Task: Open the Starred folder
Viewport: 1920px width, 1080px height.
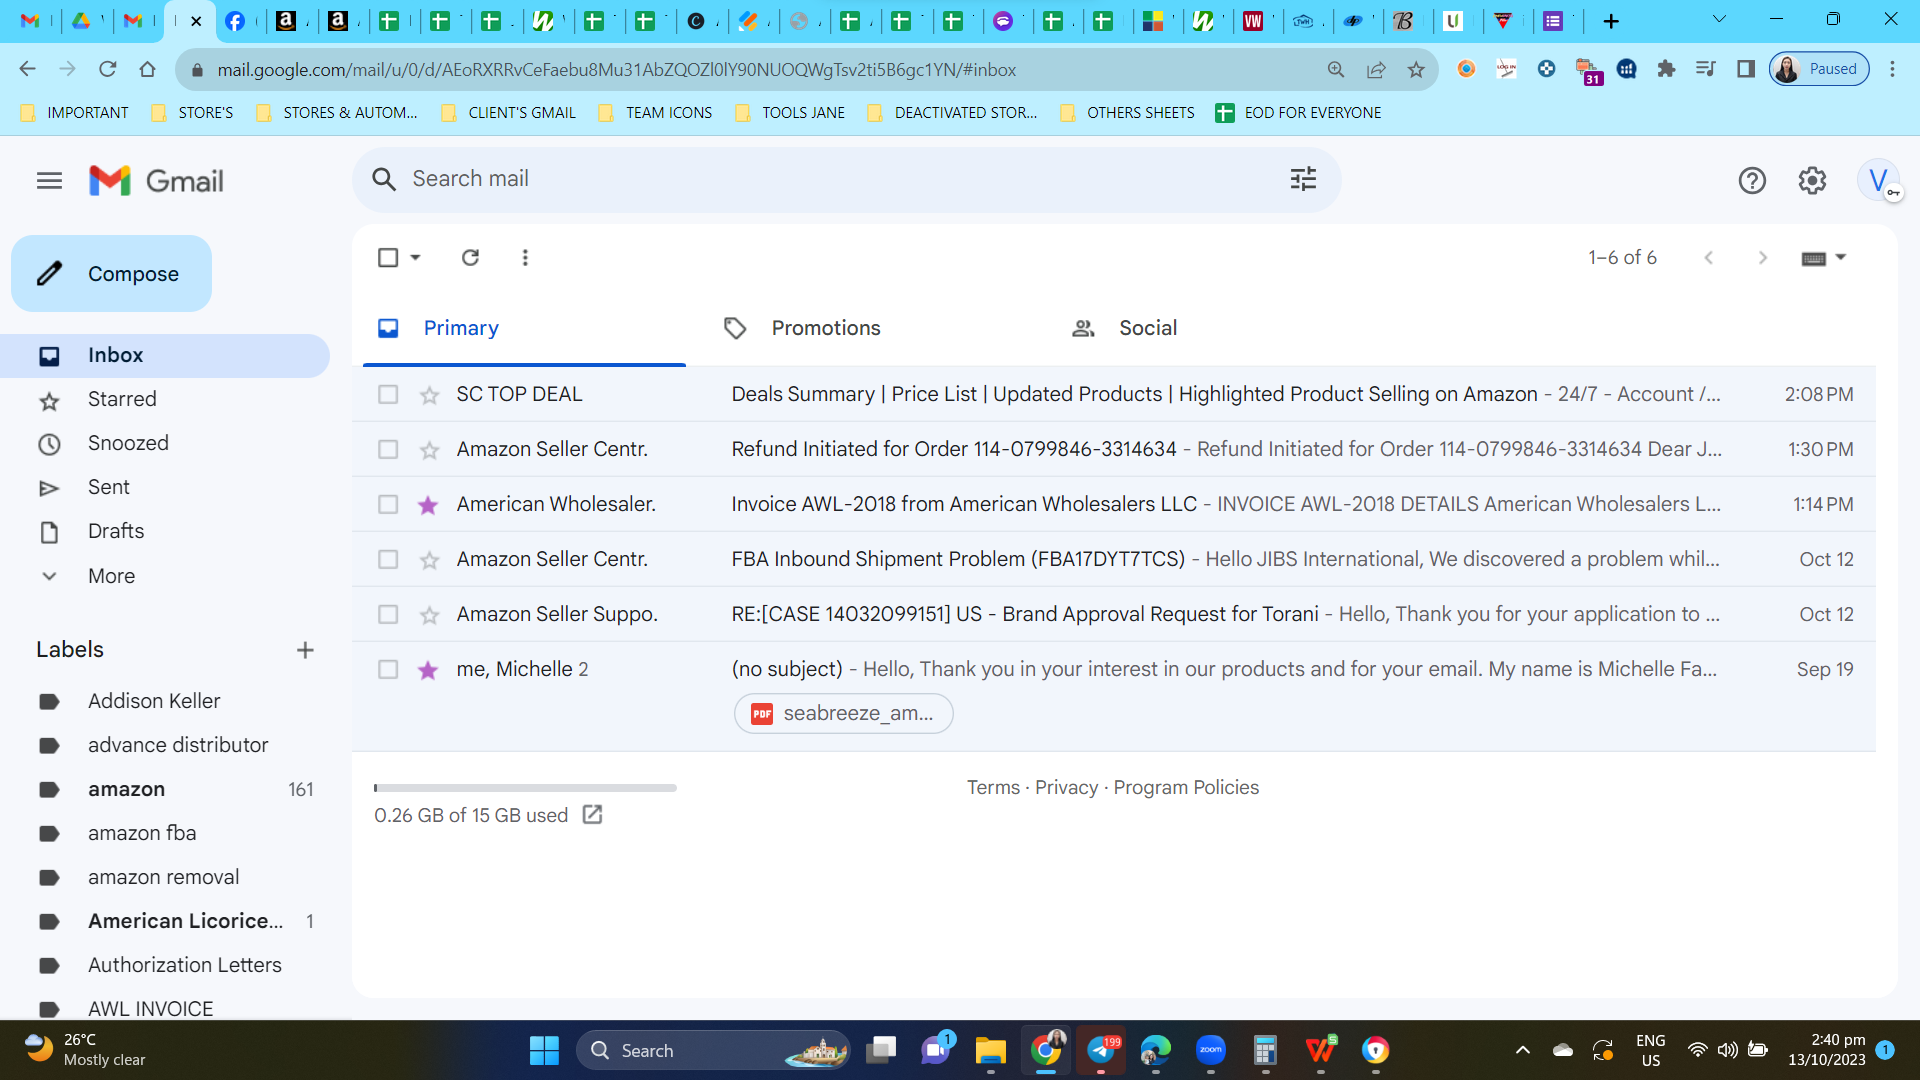Action: [x=165, y=399]
